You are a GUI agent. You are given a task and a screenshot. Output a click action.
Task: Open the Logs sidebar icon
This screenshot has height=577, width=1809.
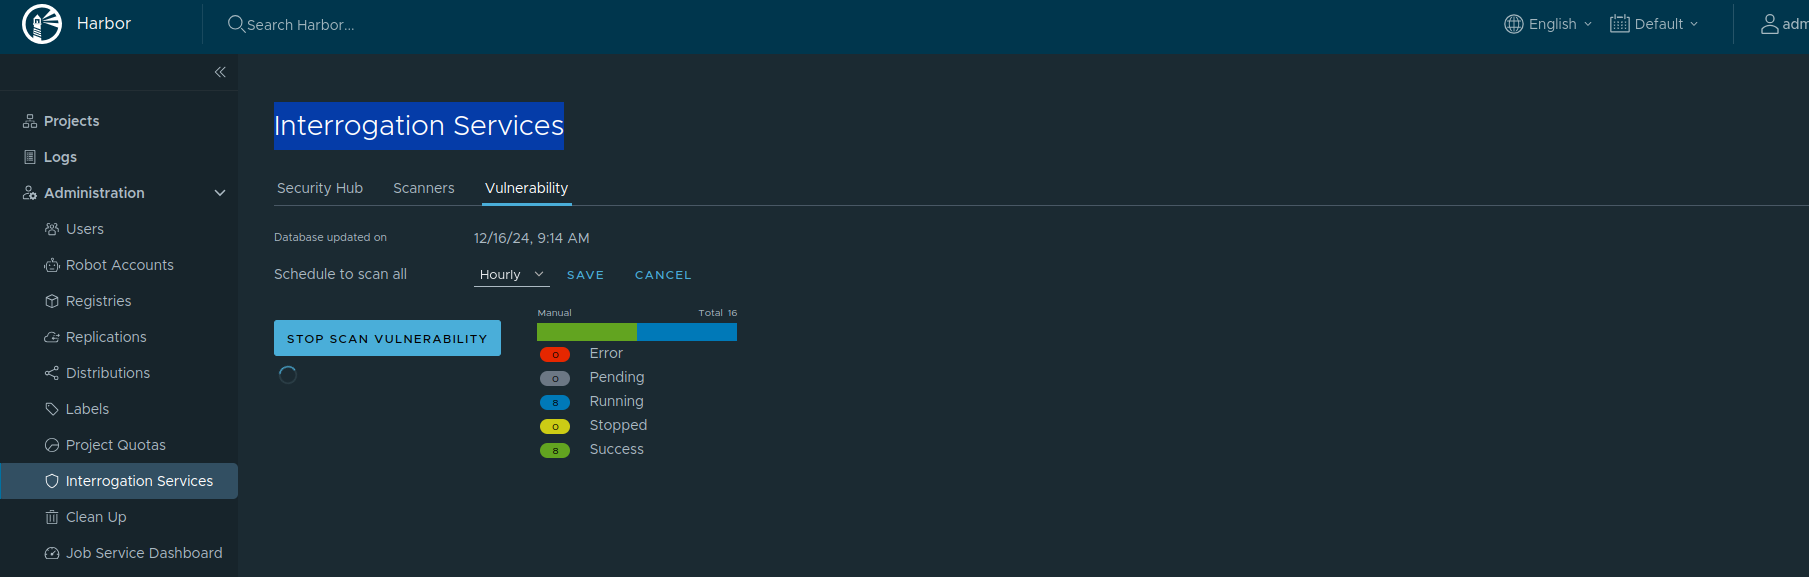point(30,157)
